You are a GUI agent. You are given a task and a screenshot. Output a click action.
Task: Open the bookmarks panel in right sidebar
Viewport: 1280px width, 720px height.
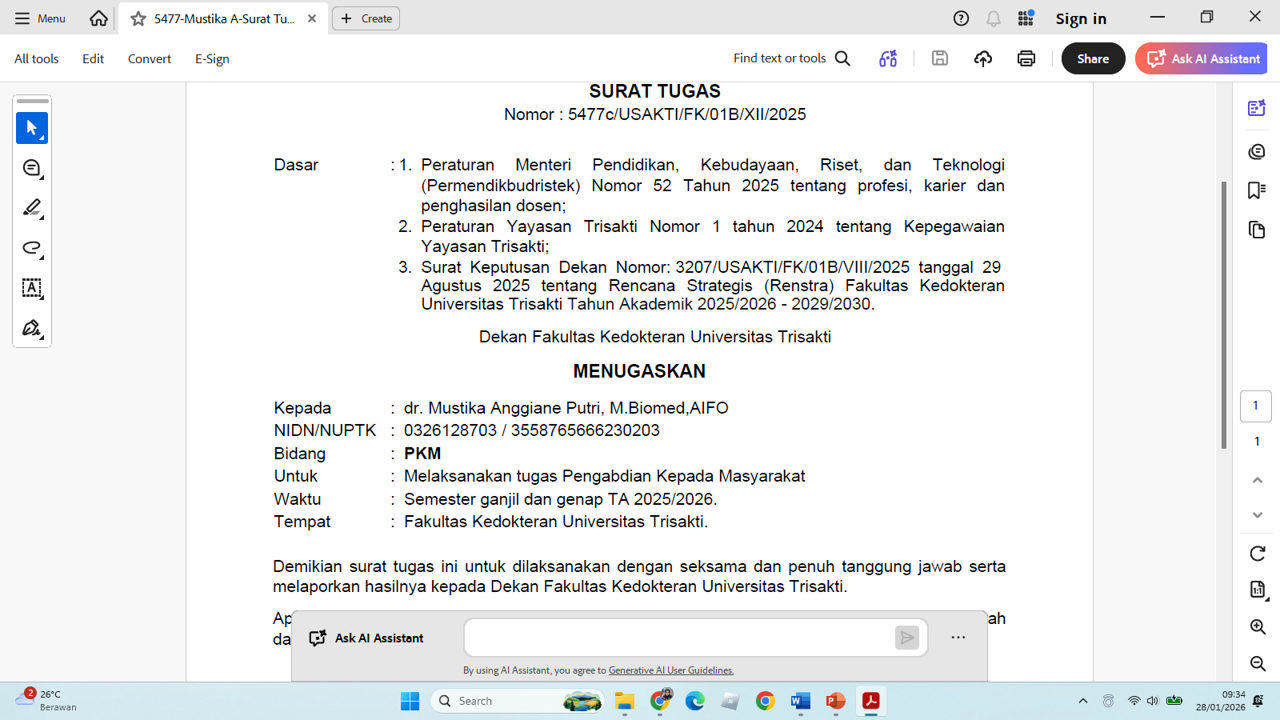pos(1257,190)
